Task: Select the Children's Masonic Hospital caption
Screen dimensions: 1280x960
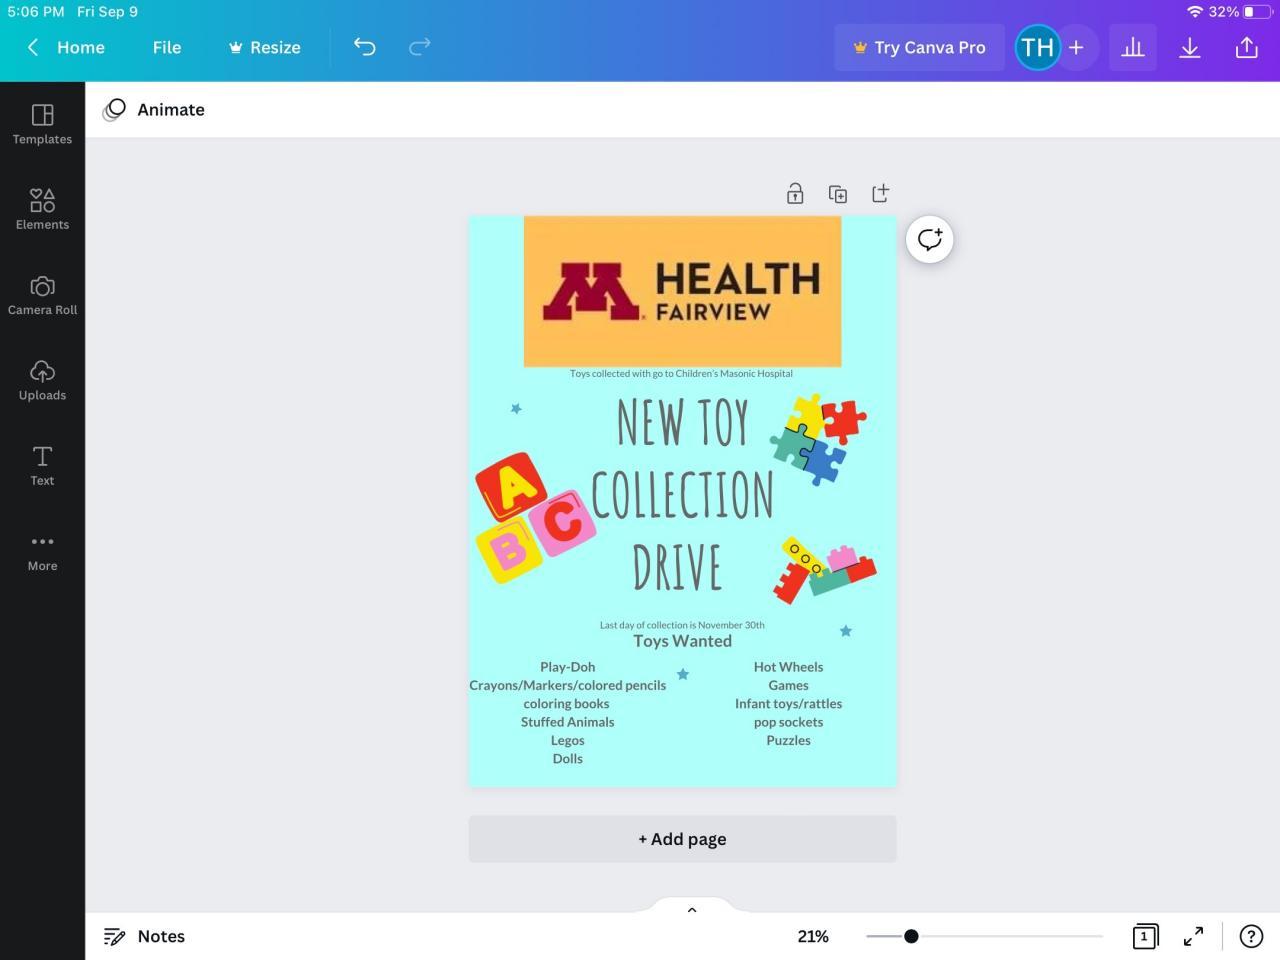Action: click(x=681, y=374)
